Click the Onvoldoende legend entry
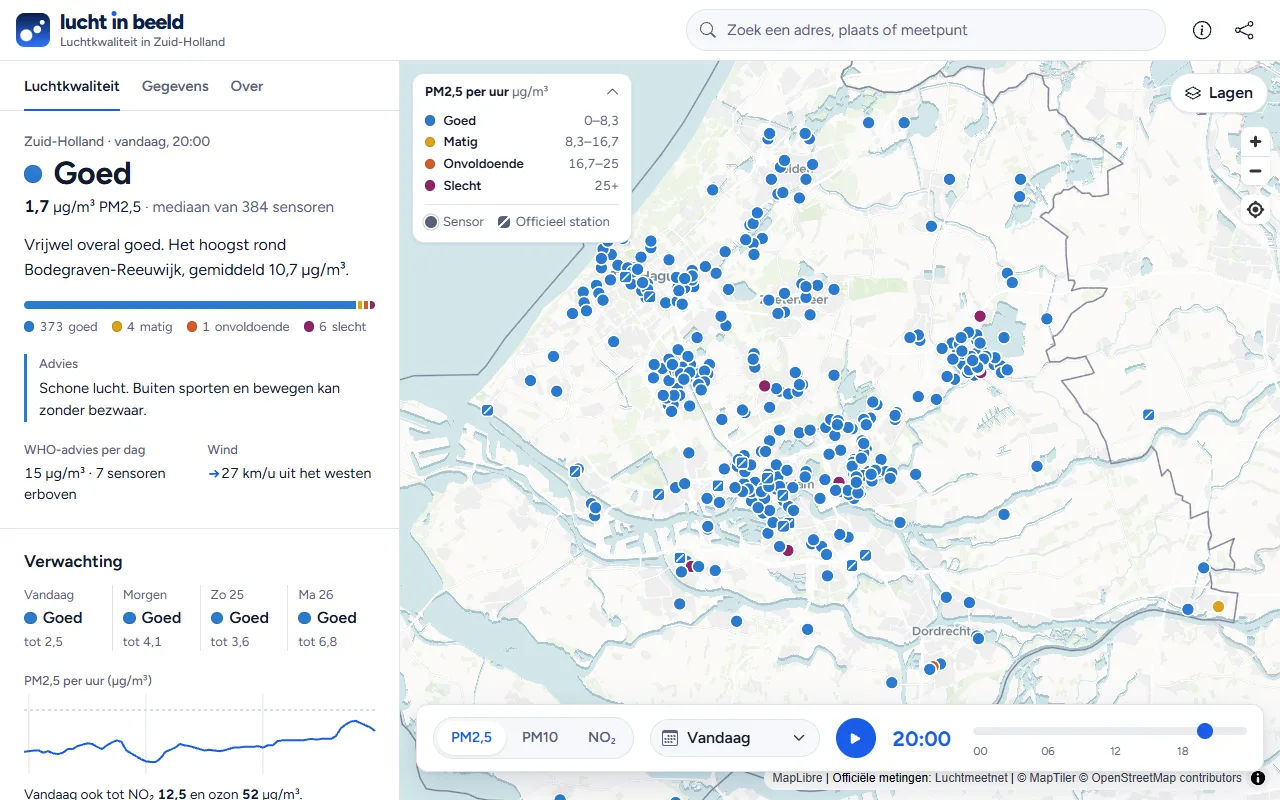This screenshot has width=1280, height=800. (x=522, y=164)
